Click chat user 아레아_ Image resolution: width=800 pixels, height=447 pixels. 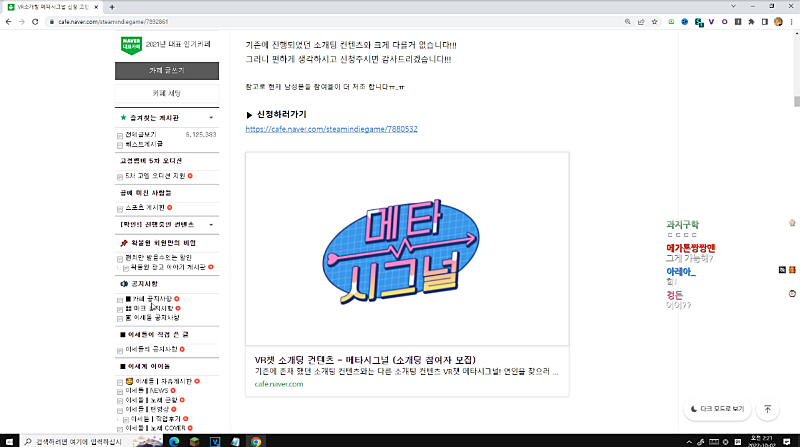(x=681, y=272)
